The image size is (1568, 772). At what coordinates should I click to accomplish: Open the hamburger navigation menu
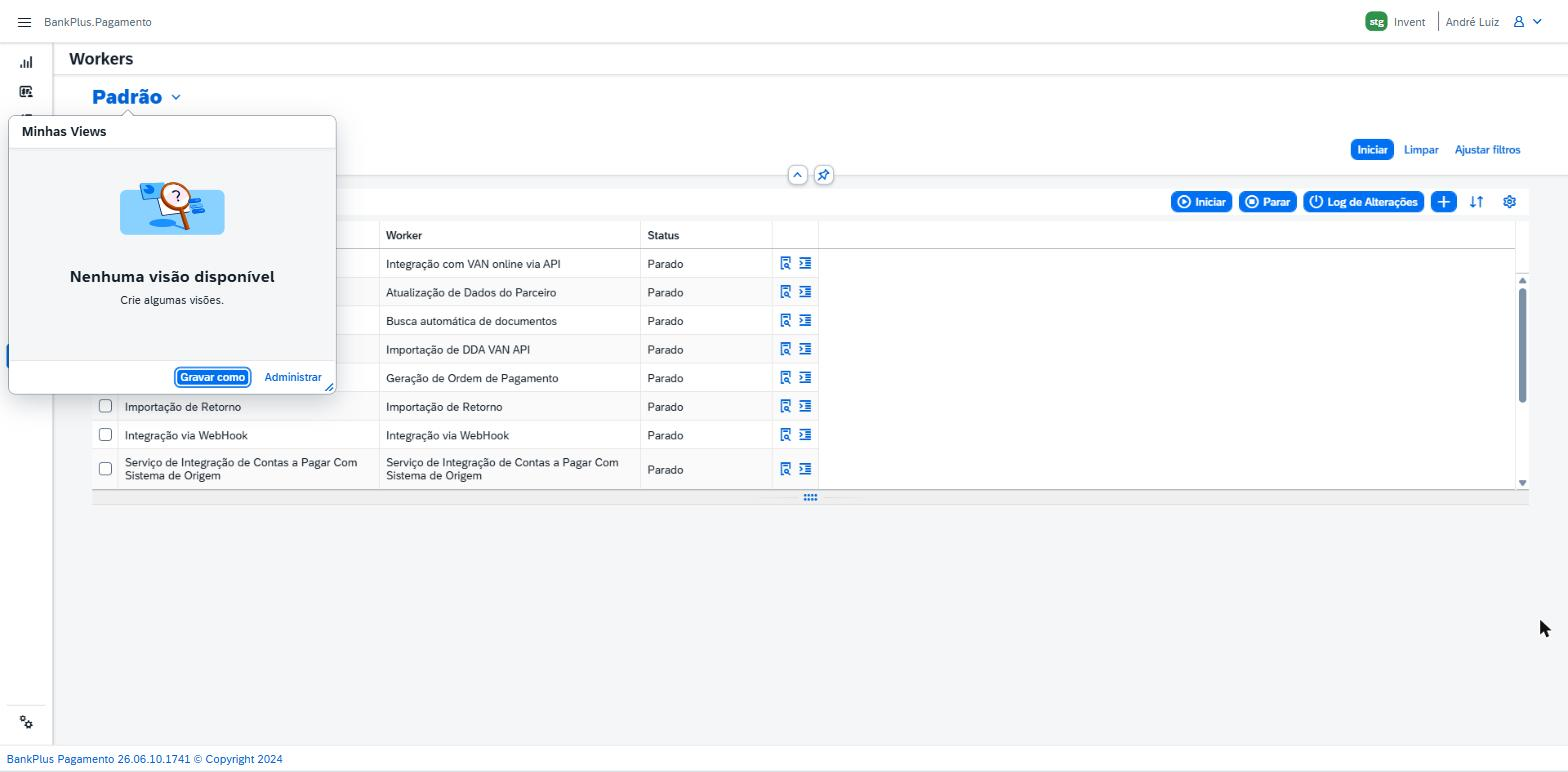pos(24,22)
